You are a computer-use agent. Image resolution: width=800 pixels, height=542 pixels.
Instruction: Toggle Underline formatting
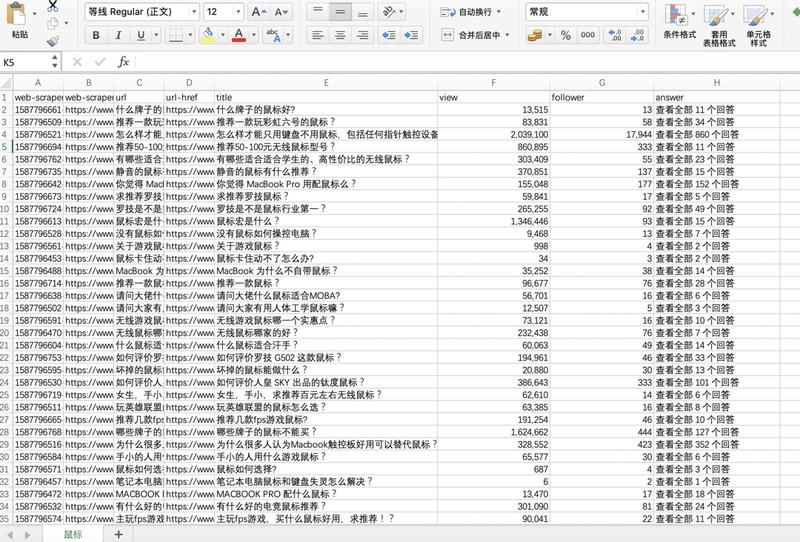pos(141,35)
